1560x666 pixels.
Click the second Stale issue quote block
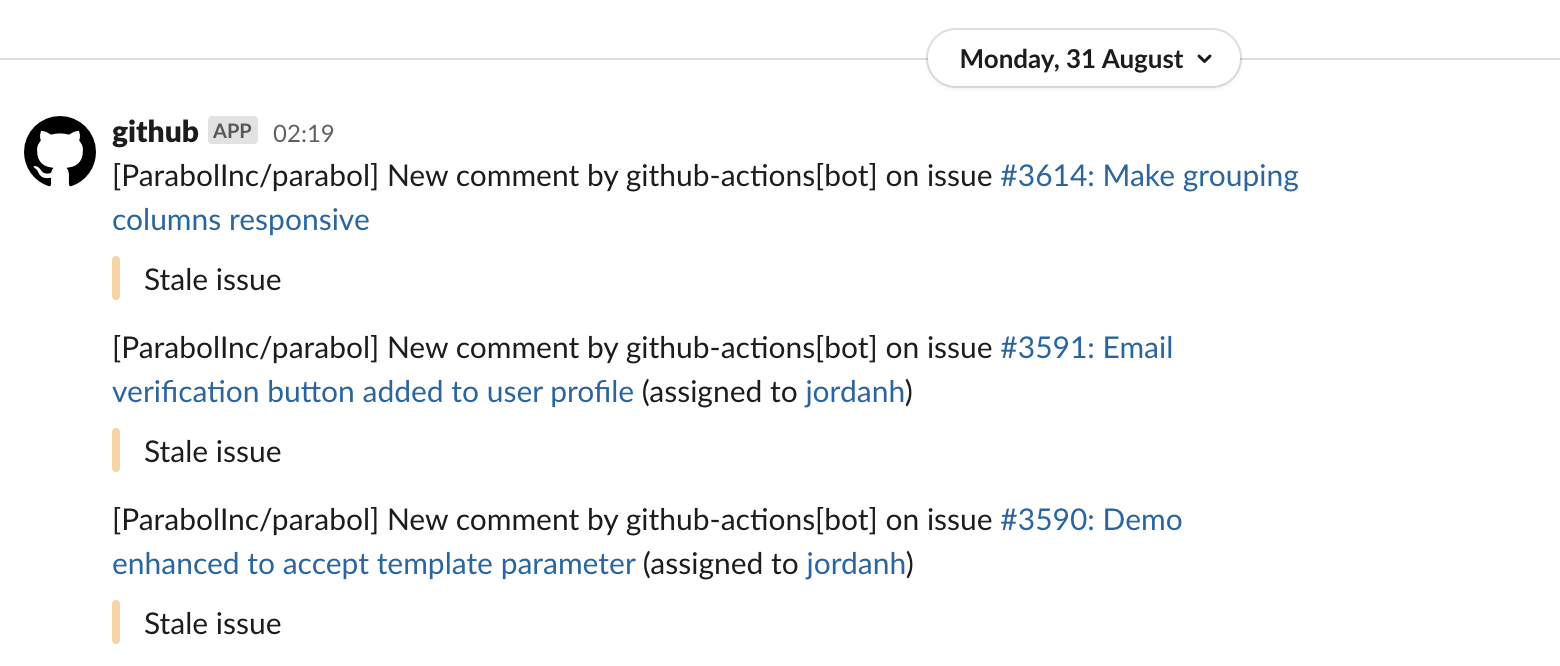[x=212, y=451]
